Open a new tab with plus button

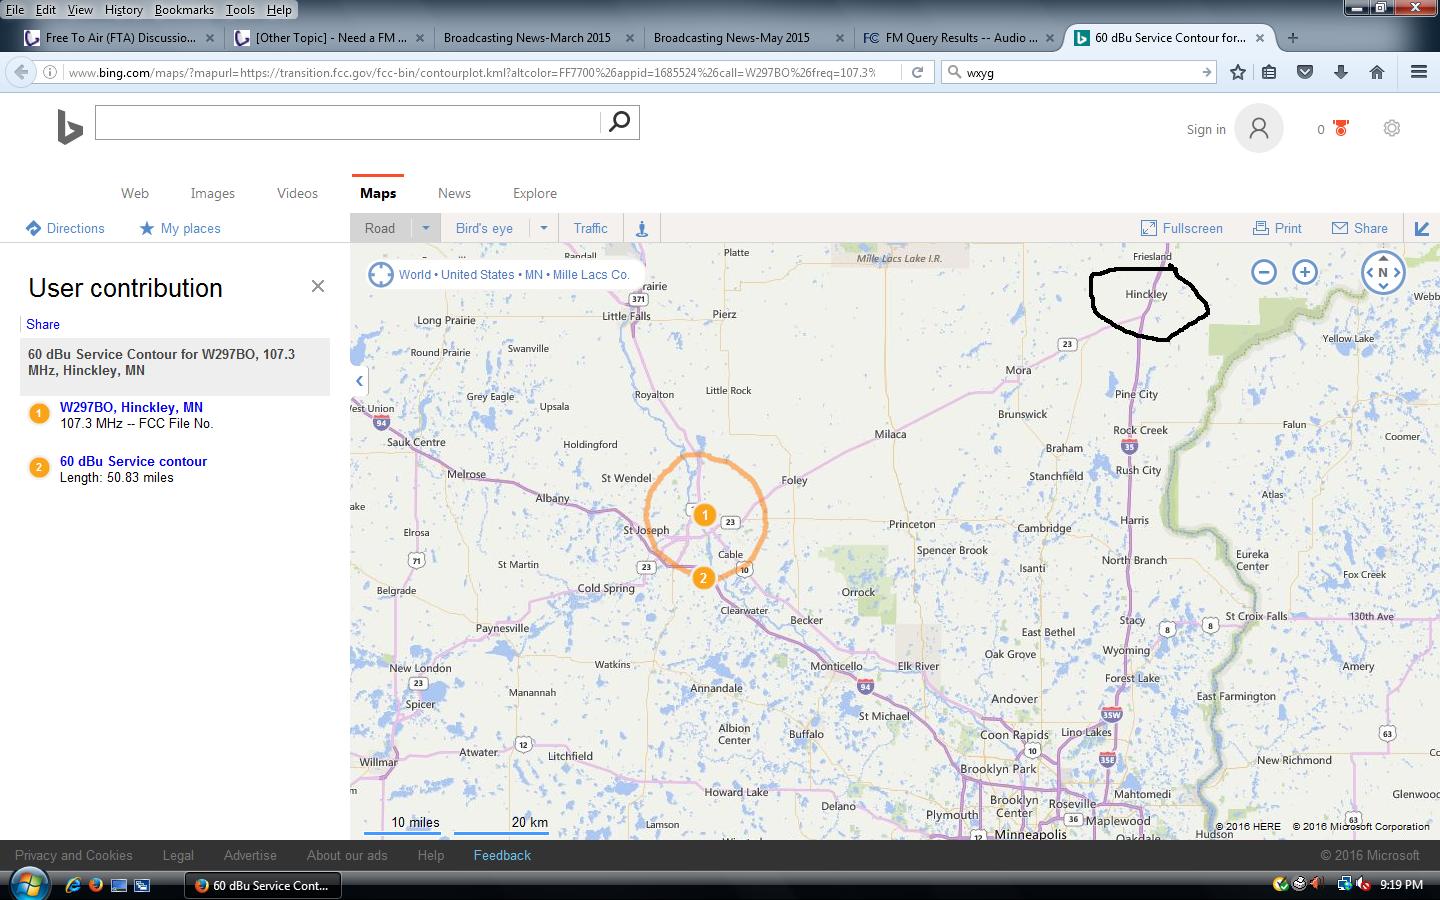[1293, 38]
